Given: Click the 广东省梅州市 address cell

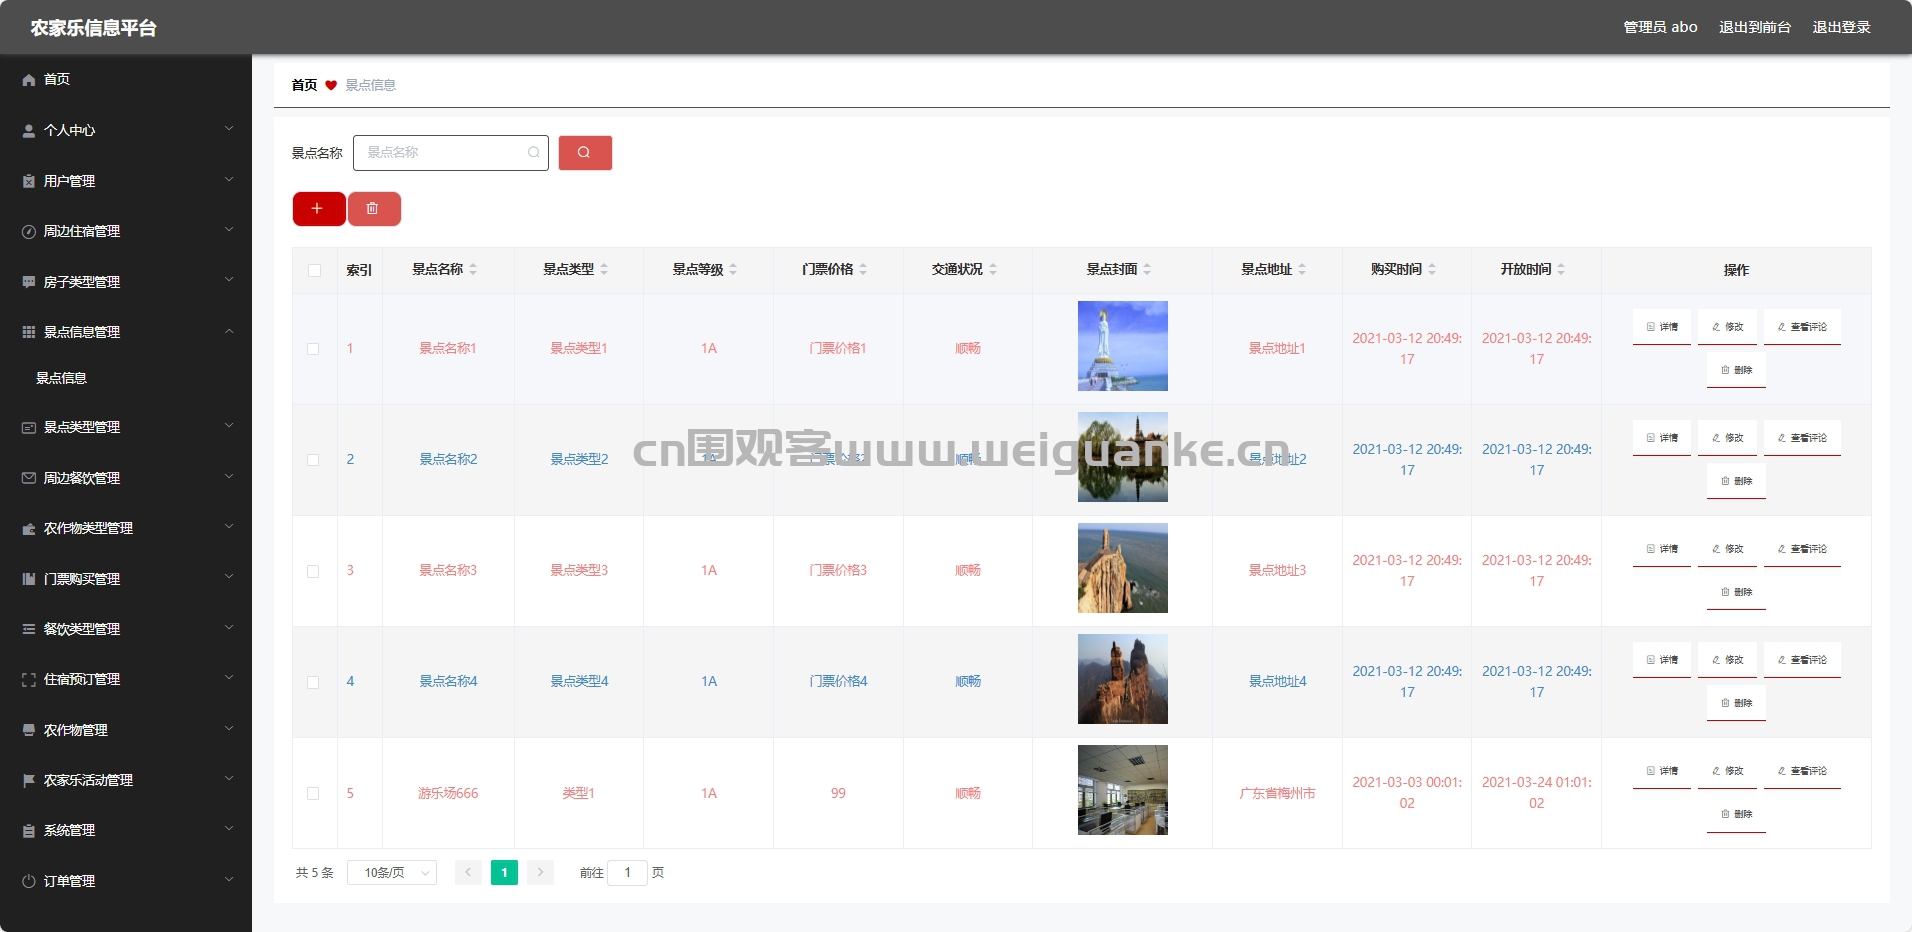Looking at the screenshot, I should (1277, 793).
